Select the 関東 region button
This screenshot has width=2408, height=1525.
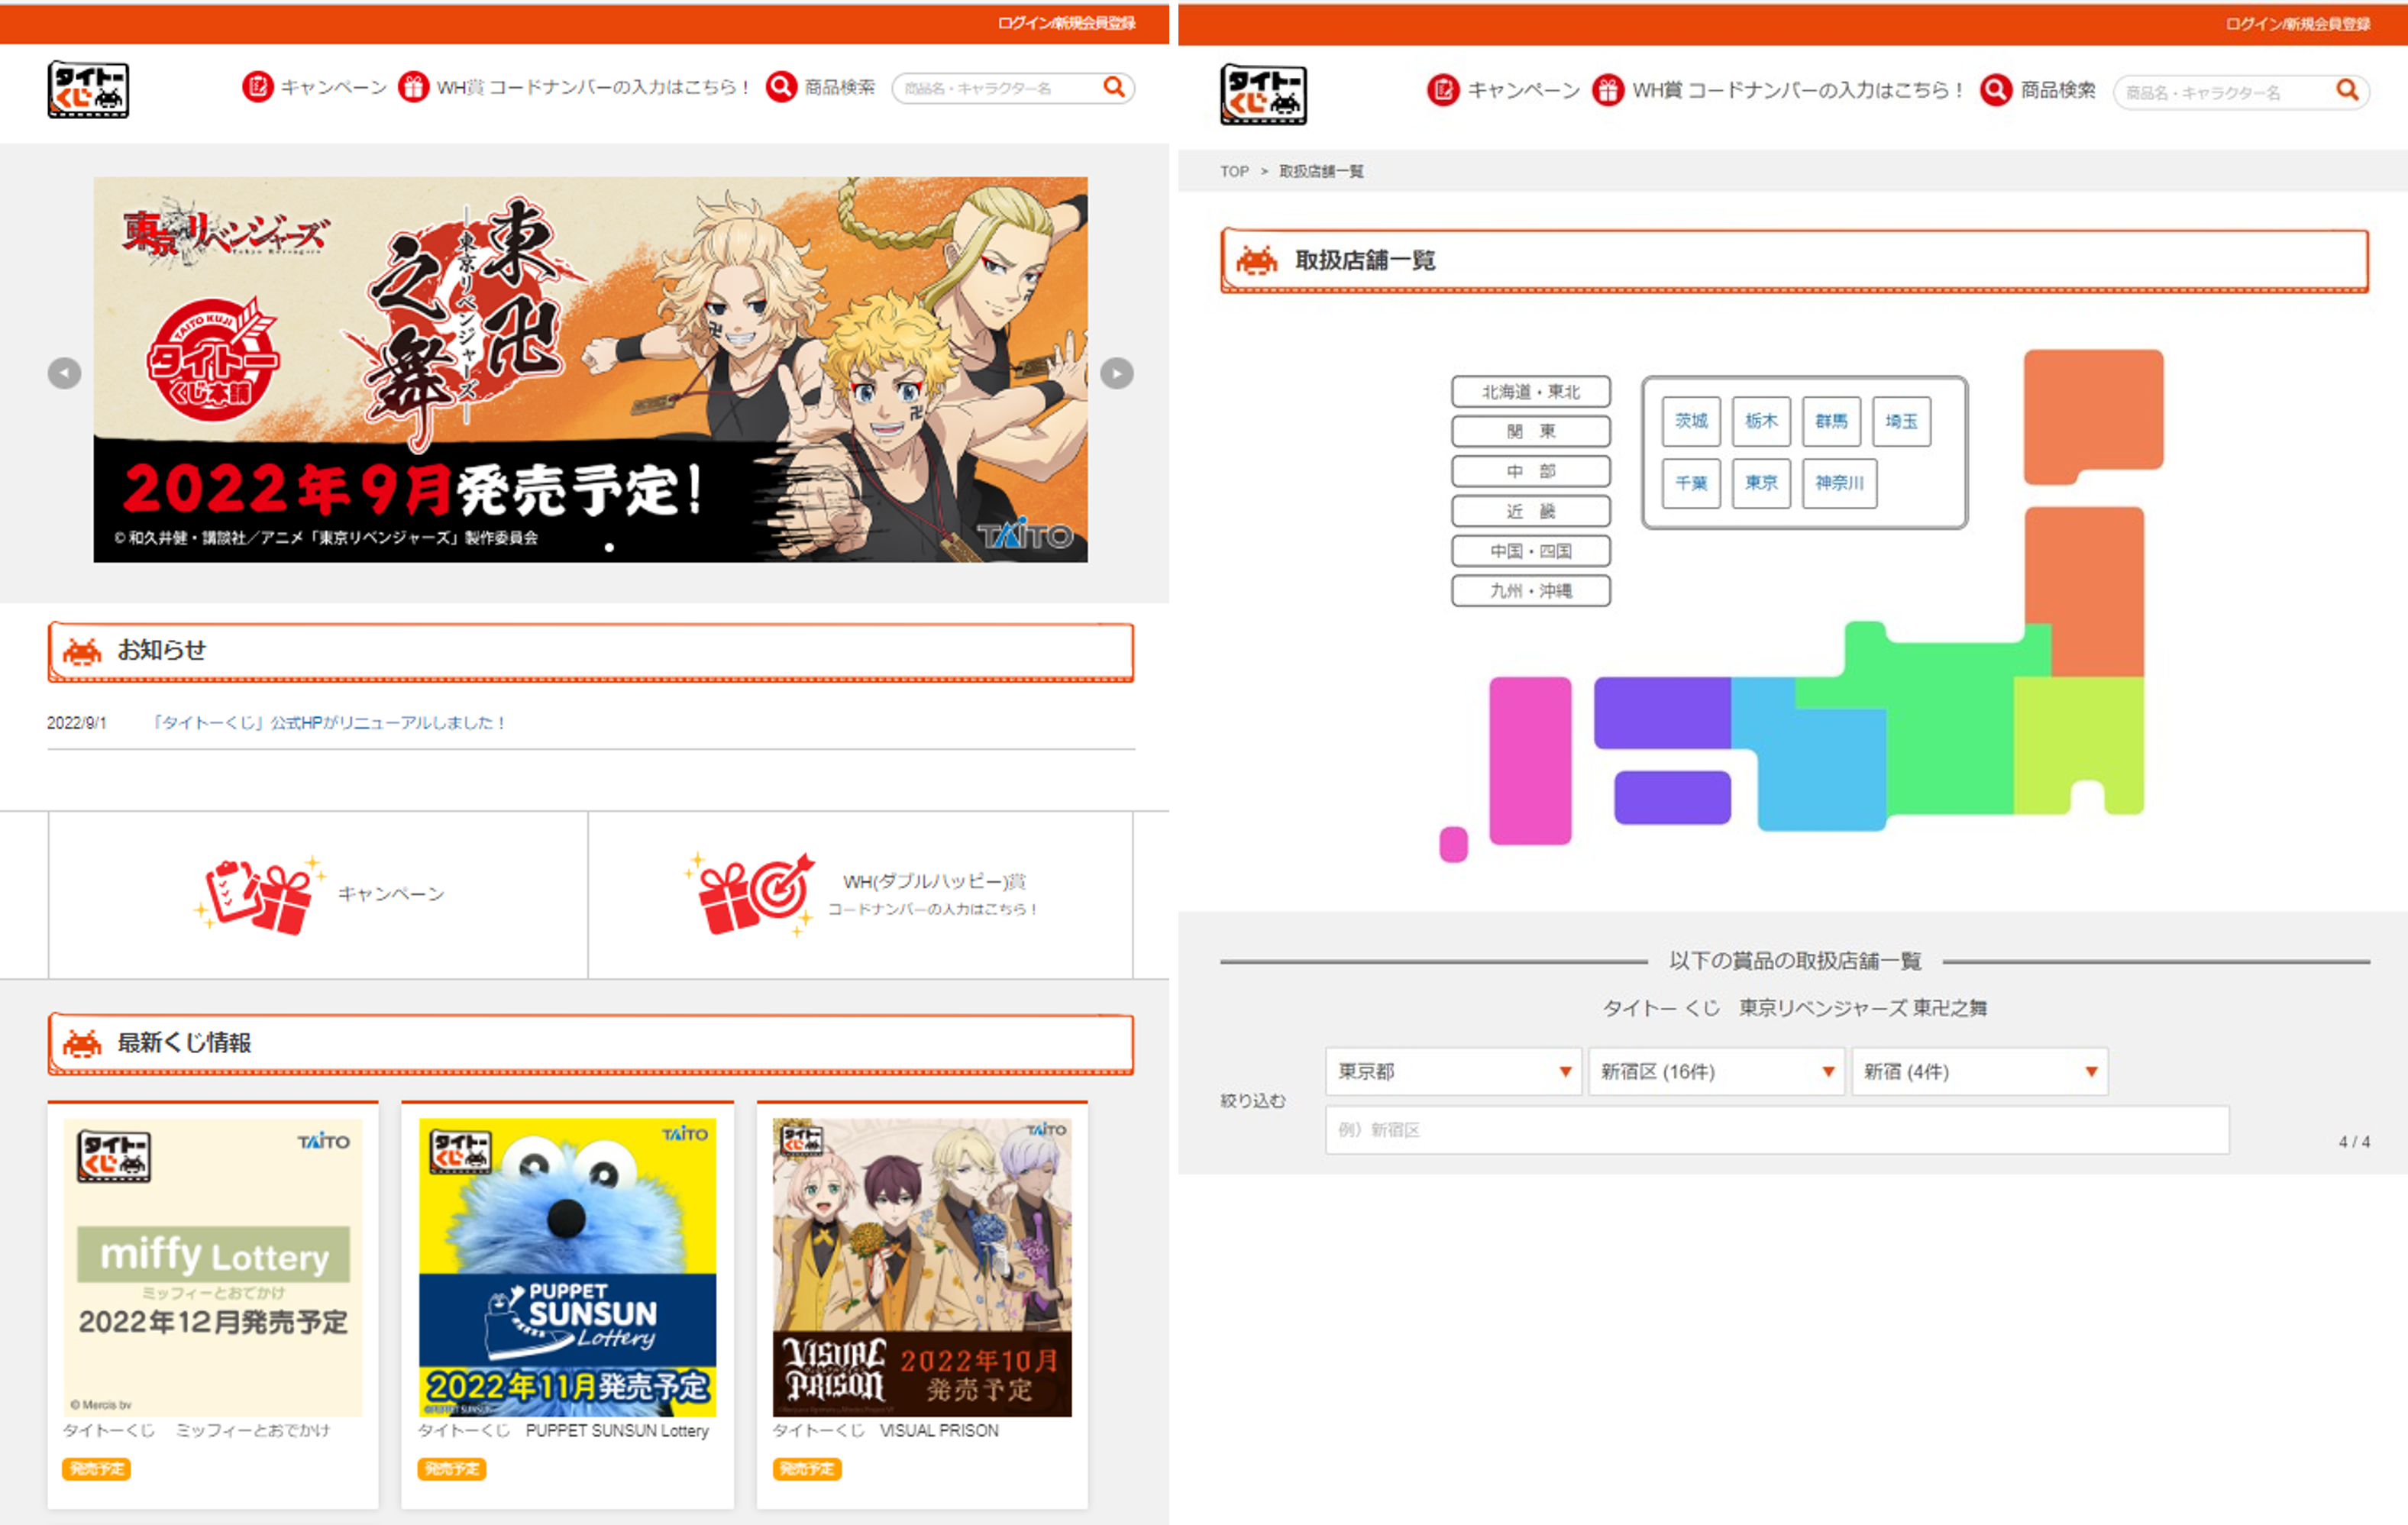pos(1530,431)
